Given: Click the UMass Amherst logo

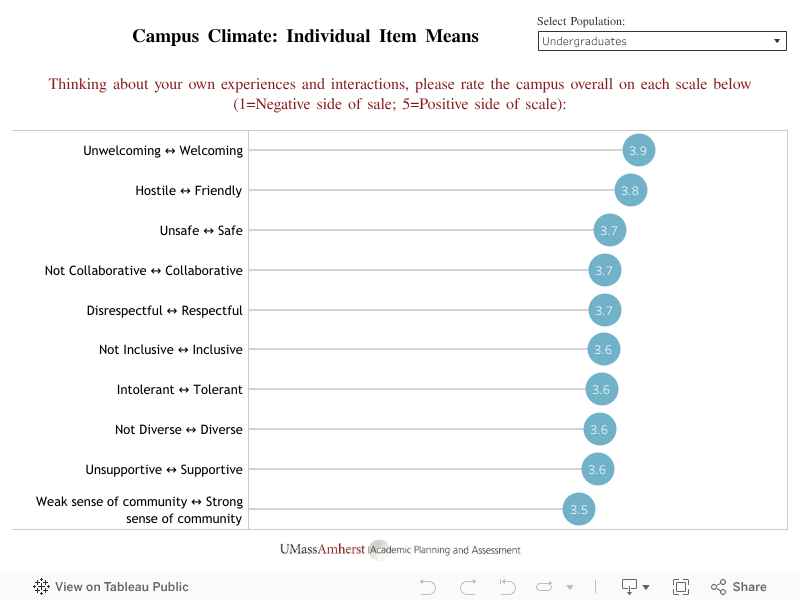Looking at the screenshot, I should [x=322, y=549].
